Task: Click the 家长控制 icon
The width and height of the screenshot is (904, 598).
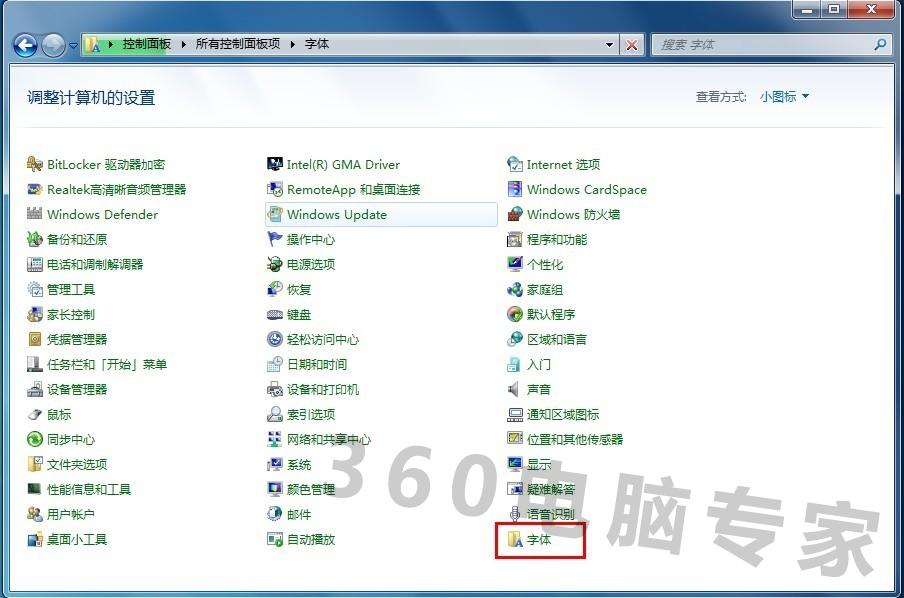Action: 35,314
